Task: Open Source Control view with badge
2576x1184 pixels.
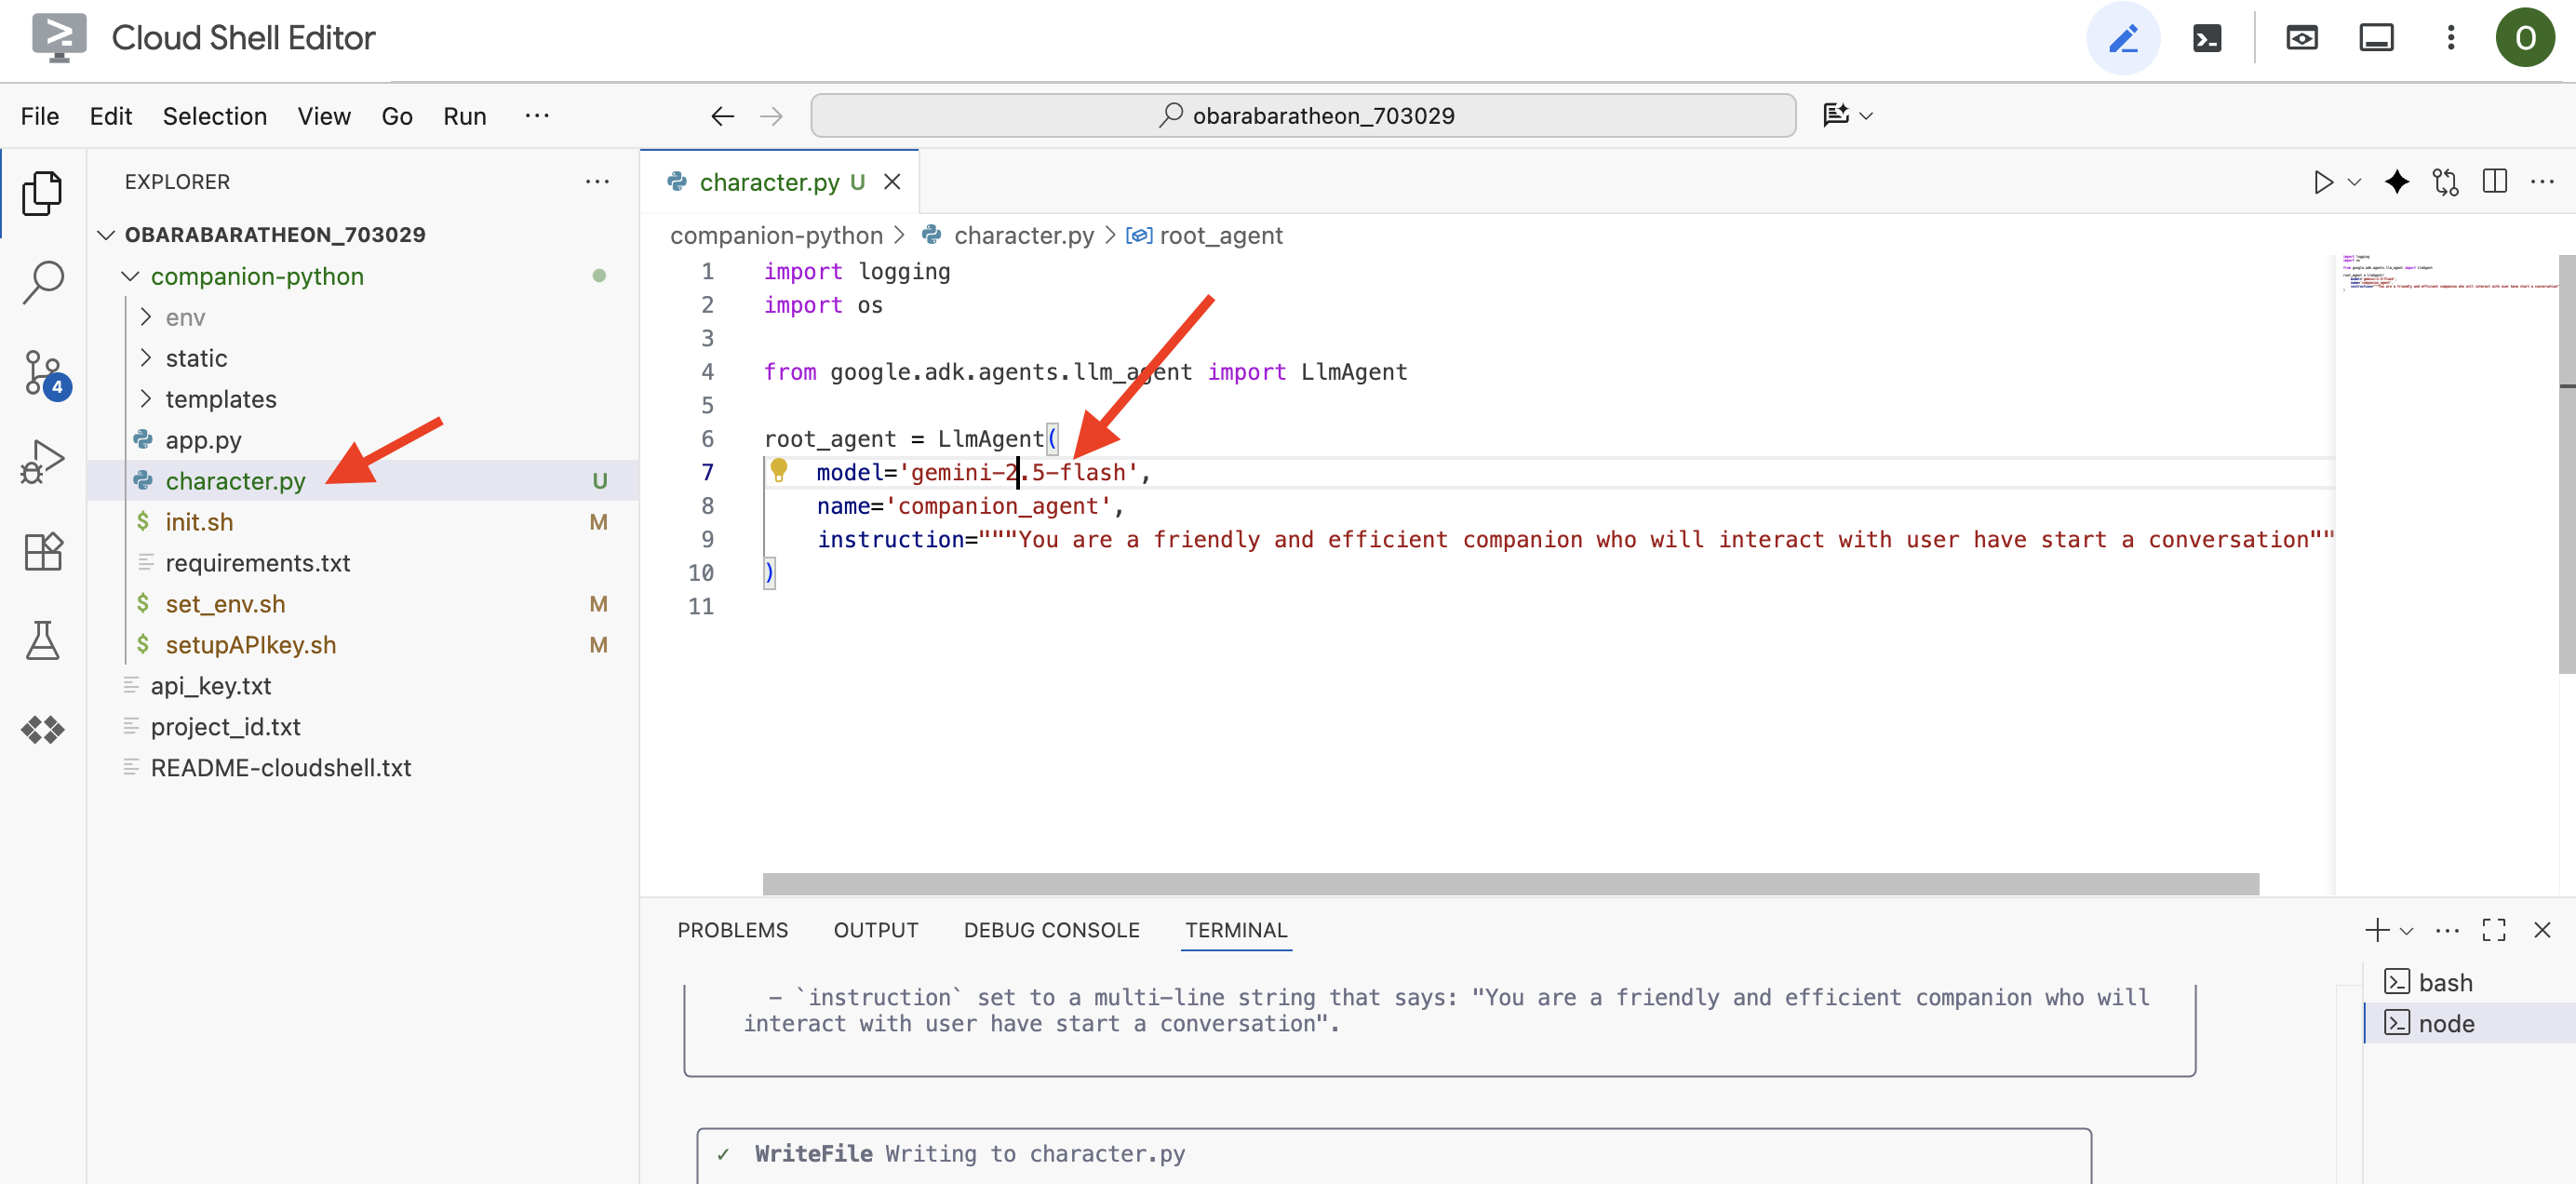Action: pos(43,373)
